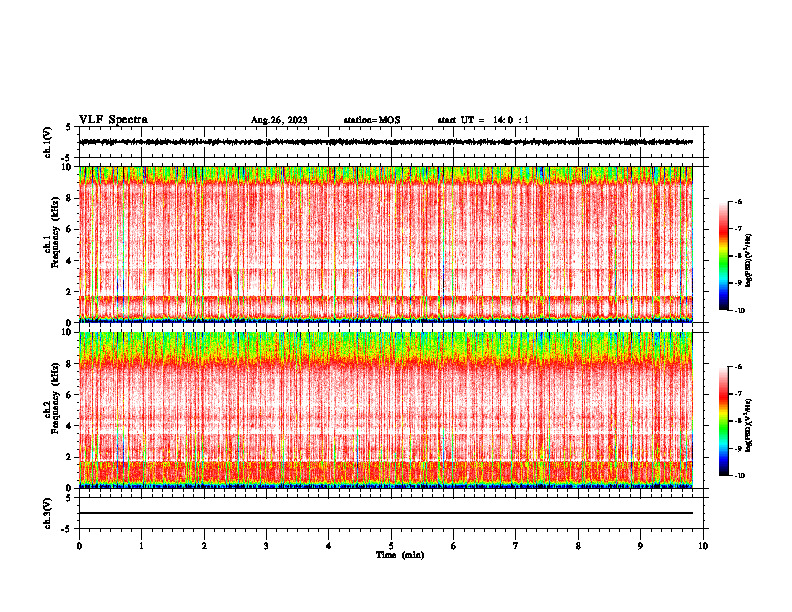Click time axis tick label "5"
The width and height of the screenshot is (792, 612).
pos(391,546)
